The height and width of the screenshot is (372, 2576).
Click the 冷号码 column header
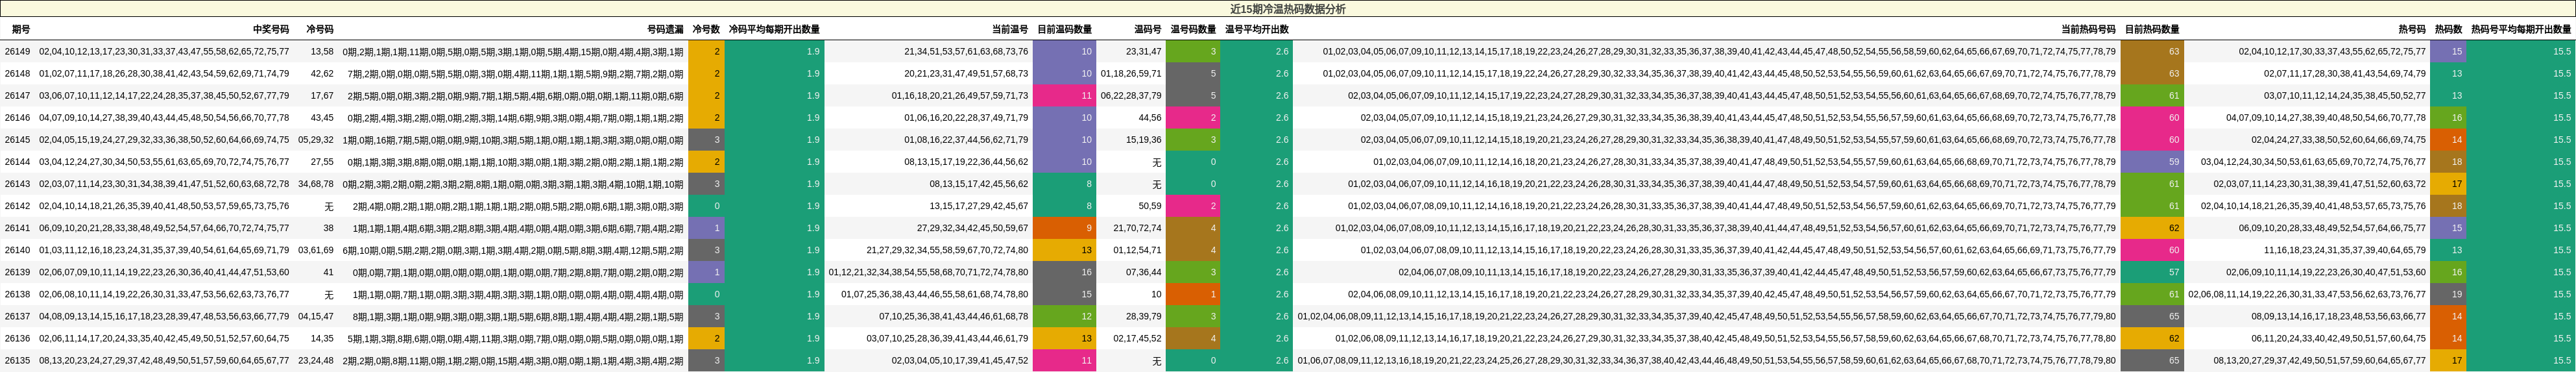coord(319,30)
